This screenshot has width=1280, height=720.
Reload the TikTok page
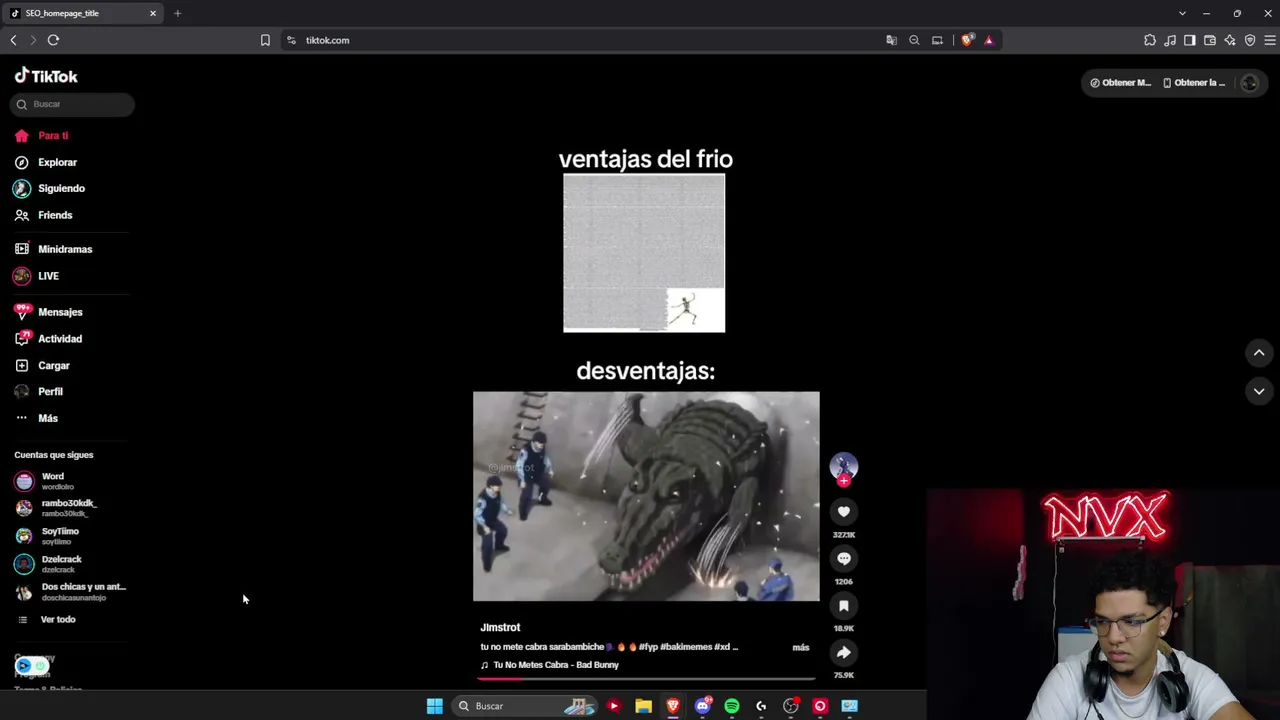[53, 40]
